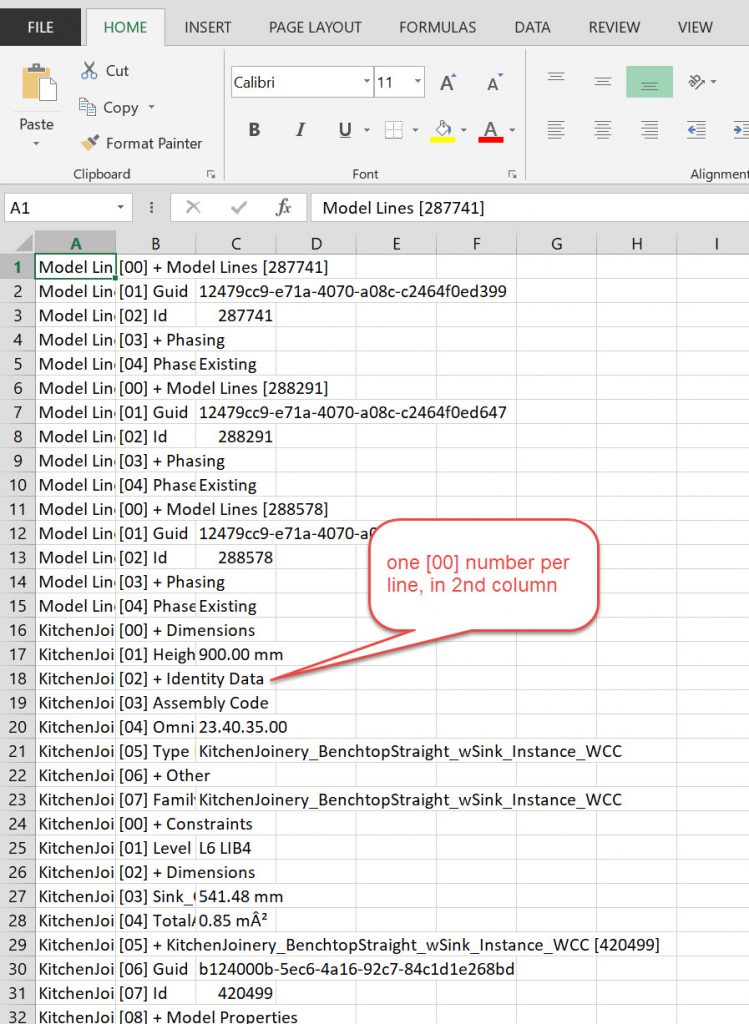
Task: Toggle Italic formatting
Action: [x=300, y=130]
